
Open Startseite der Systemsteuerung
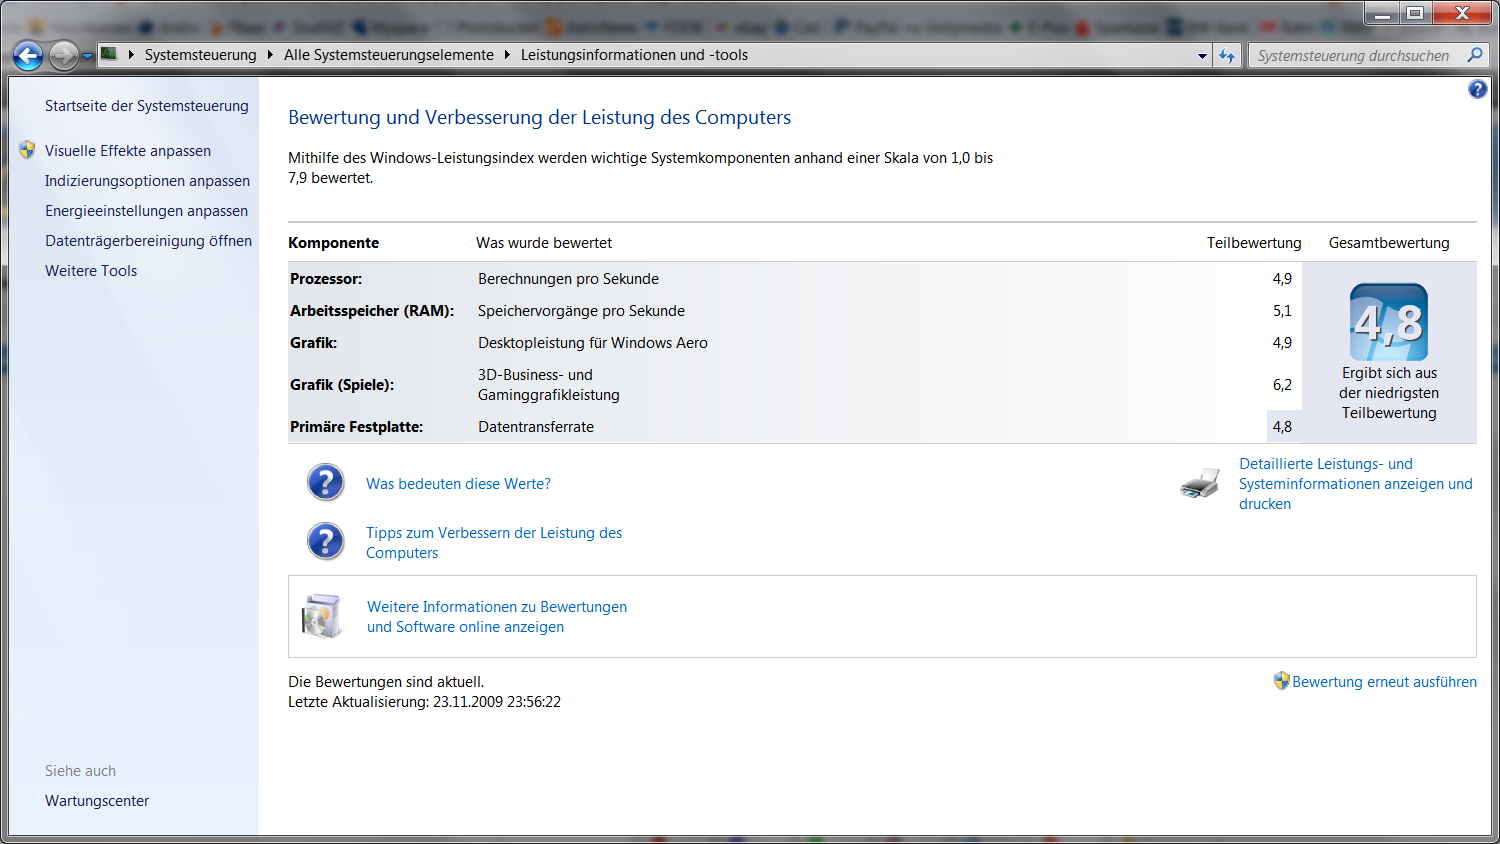pyautogui.click(x=147, y=106)
